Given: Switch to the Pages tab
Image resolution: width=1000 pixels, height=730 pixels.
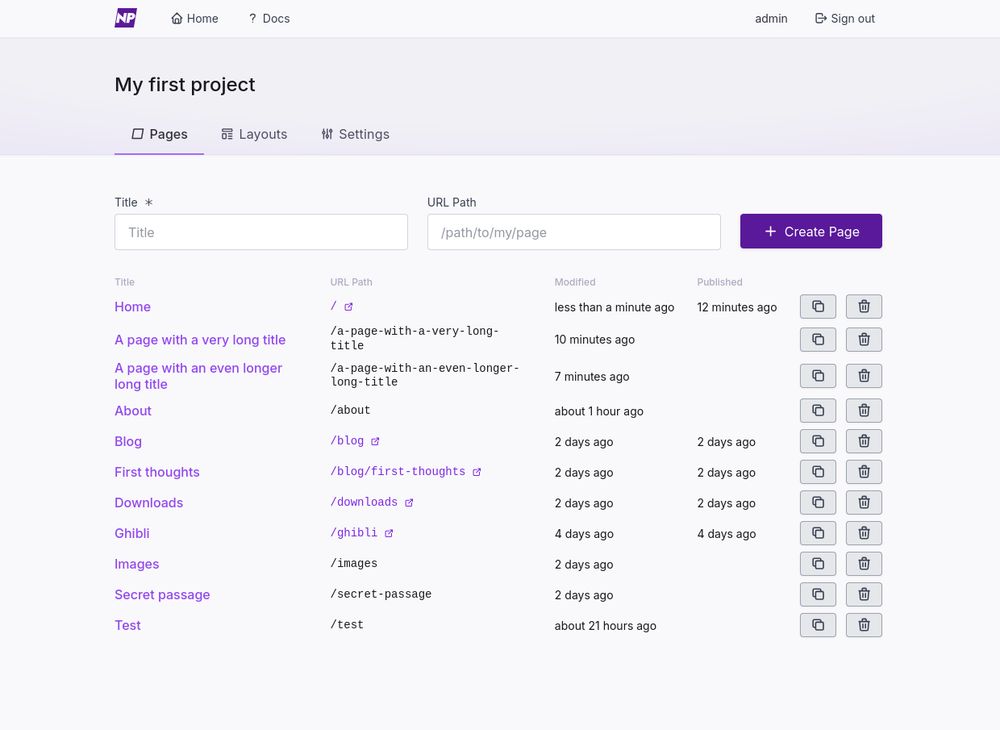Looking at the screenshot, I should (x=159, y=134).
